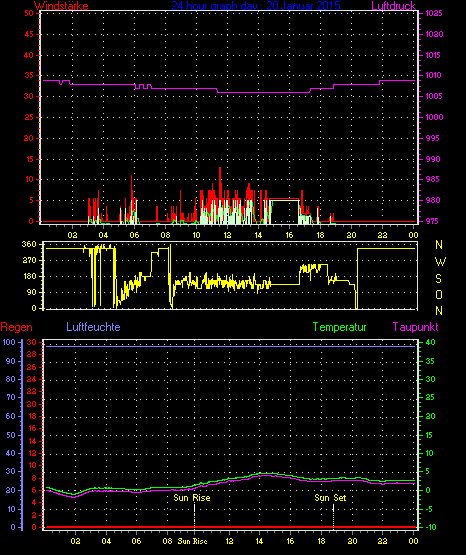
Task: Select the sunrise marker line in the temperature chart
Action: click(194, 516)
